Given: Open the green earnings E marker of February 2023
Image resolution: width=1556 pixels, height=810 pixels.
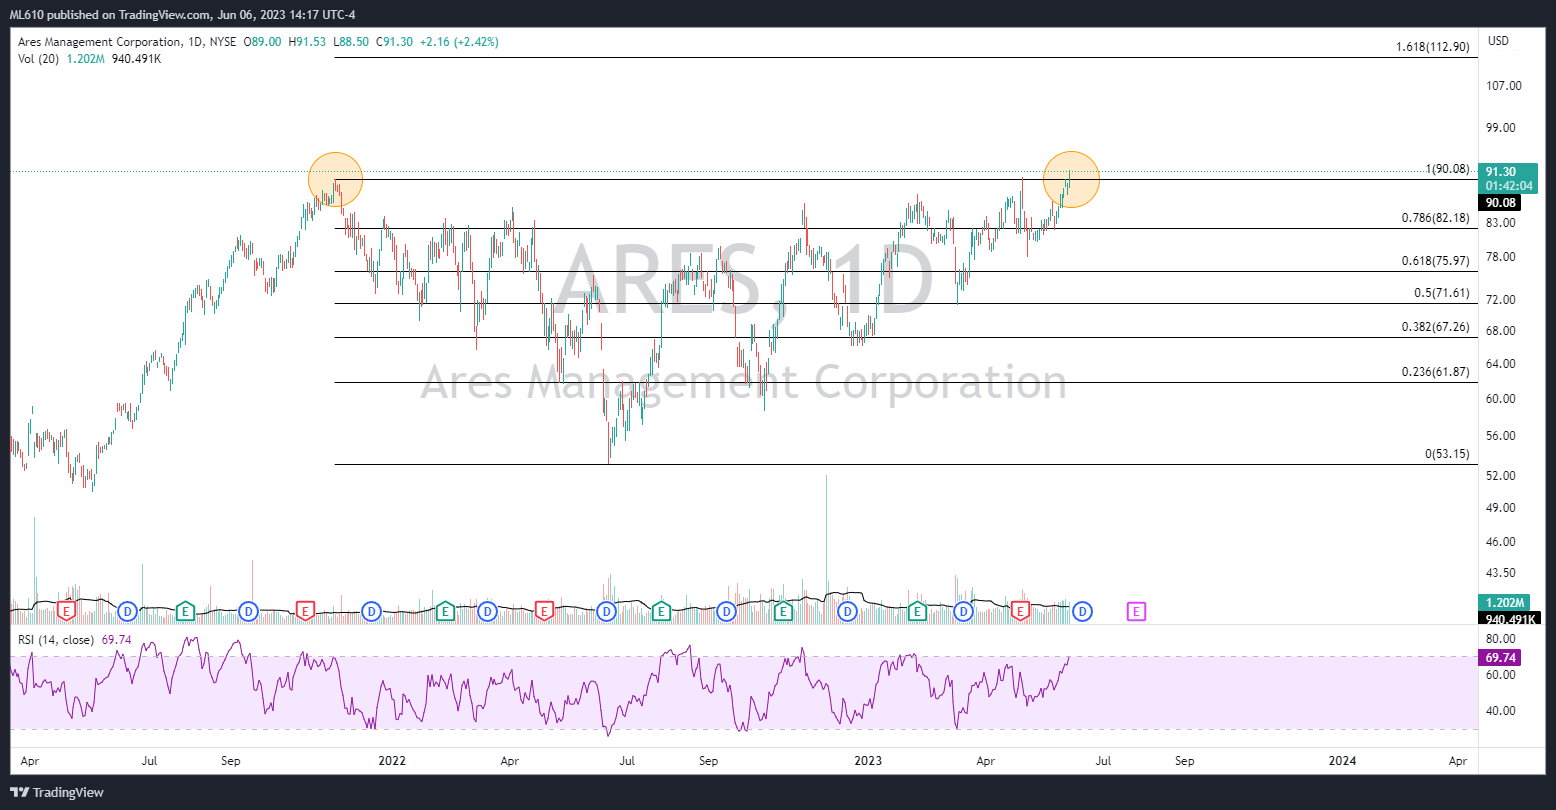Looking at the screenshot, I should pyautogui.click(x=916, y=610).
